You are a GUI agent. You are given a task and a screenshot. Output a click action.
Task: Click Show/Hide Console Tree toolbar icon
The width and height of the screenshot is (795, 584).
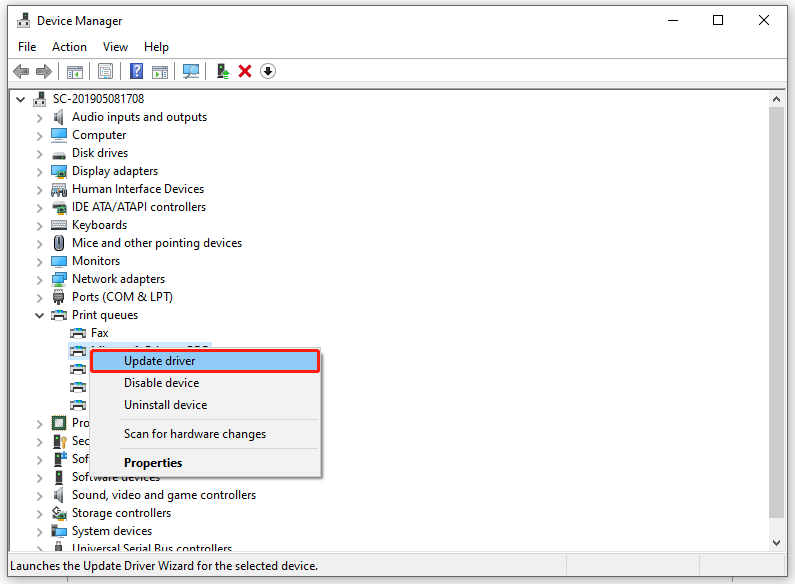click(75, 71)
